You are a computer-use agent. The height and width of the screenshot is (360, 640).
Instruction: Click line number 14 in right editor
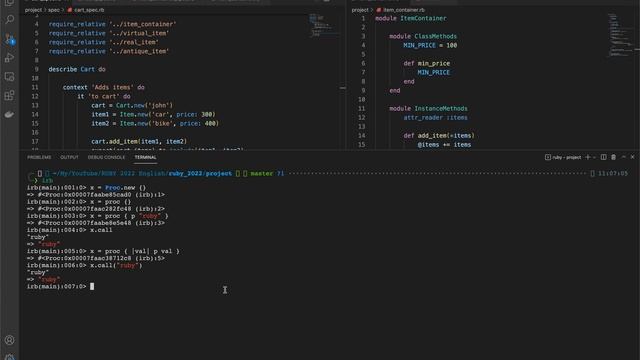[x=362, y=136]
